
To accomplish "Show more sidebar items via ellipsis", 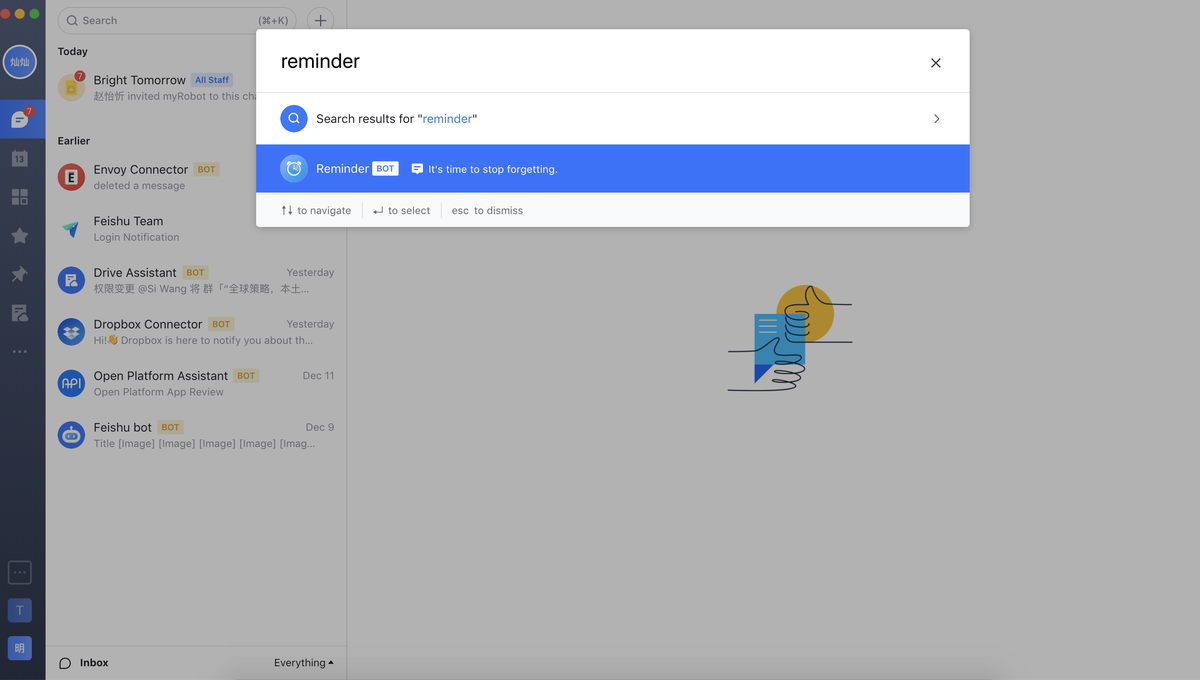I will point(20,352).
